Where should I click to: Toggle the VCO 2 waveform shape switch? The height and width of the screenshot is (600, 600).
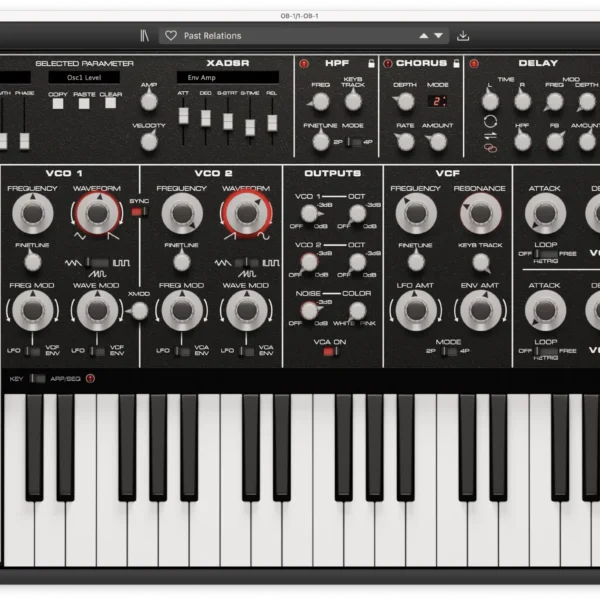[x=246, y=262]
